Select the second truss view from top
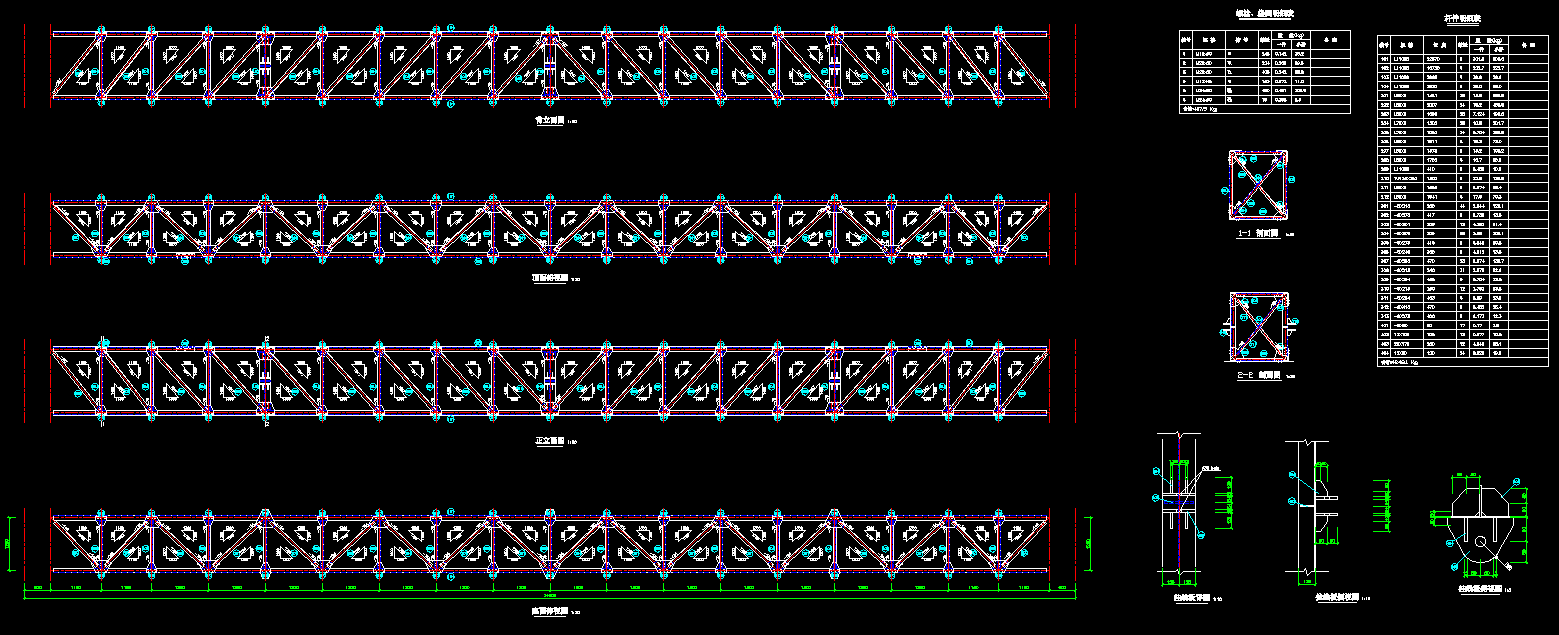Screen dimensions: 1559x635 pyautogui.click(x=550, y=228)
